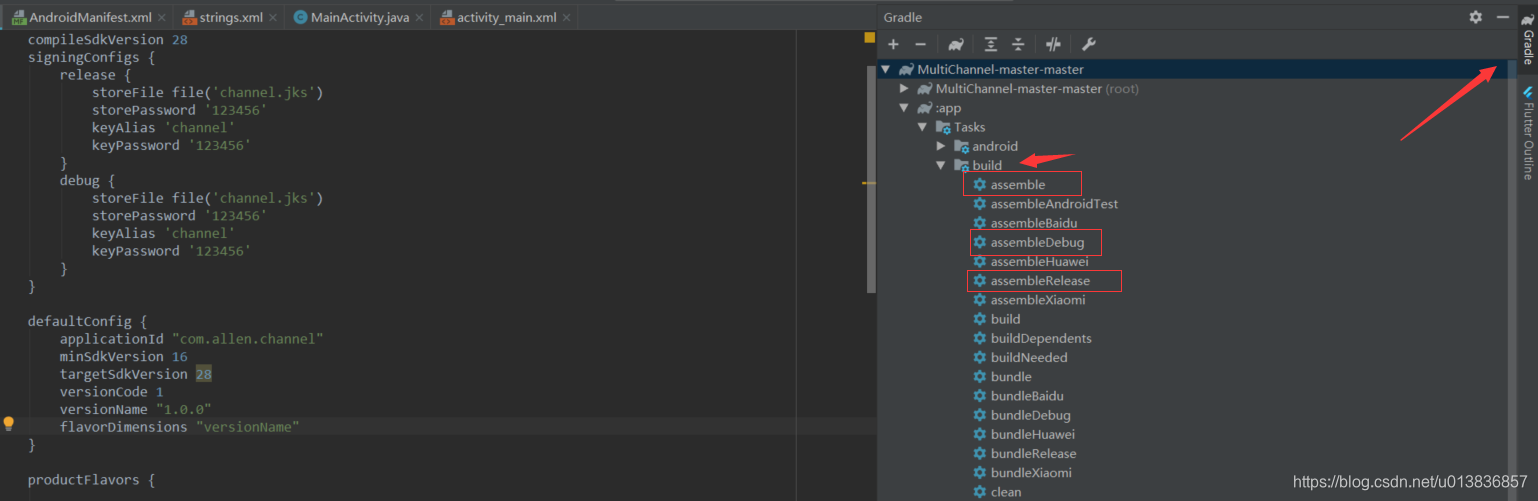This screenshot has height=501, width=1538.
Task: Collapse the build tasks folder
Action: pos(941,165)
